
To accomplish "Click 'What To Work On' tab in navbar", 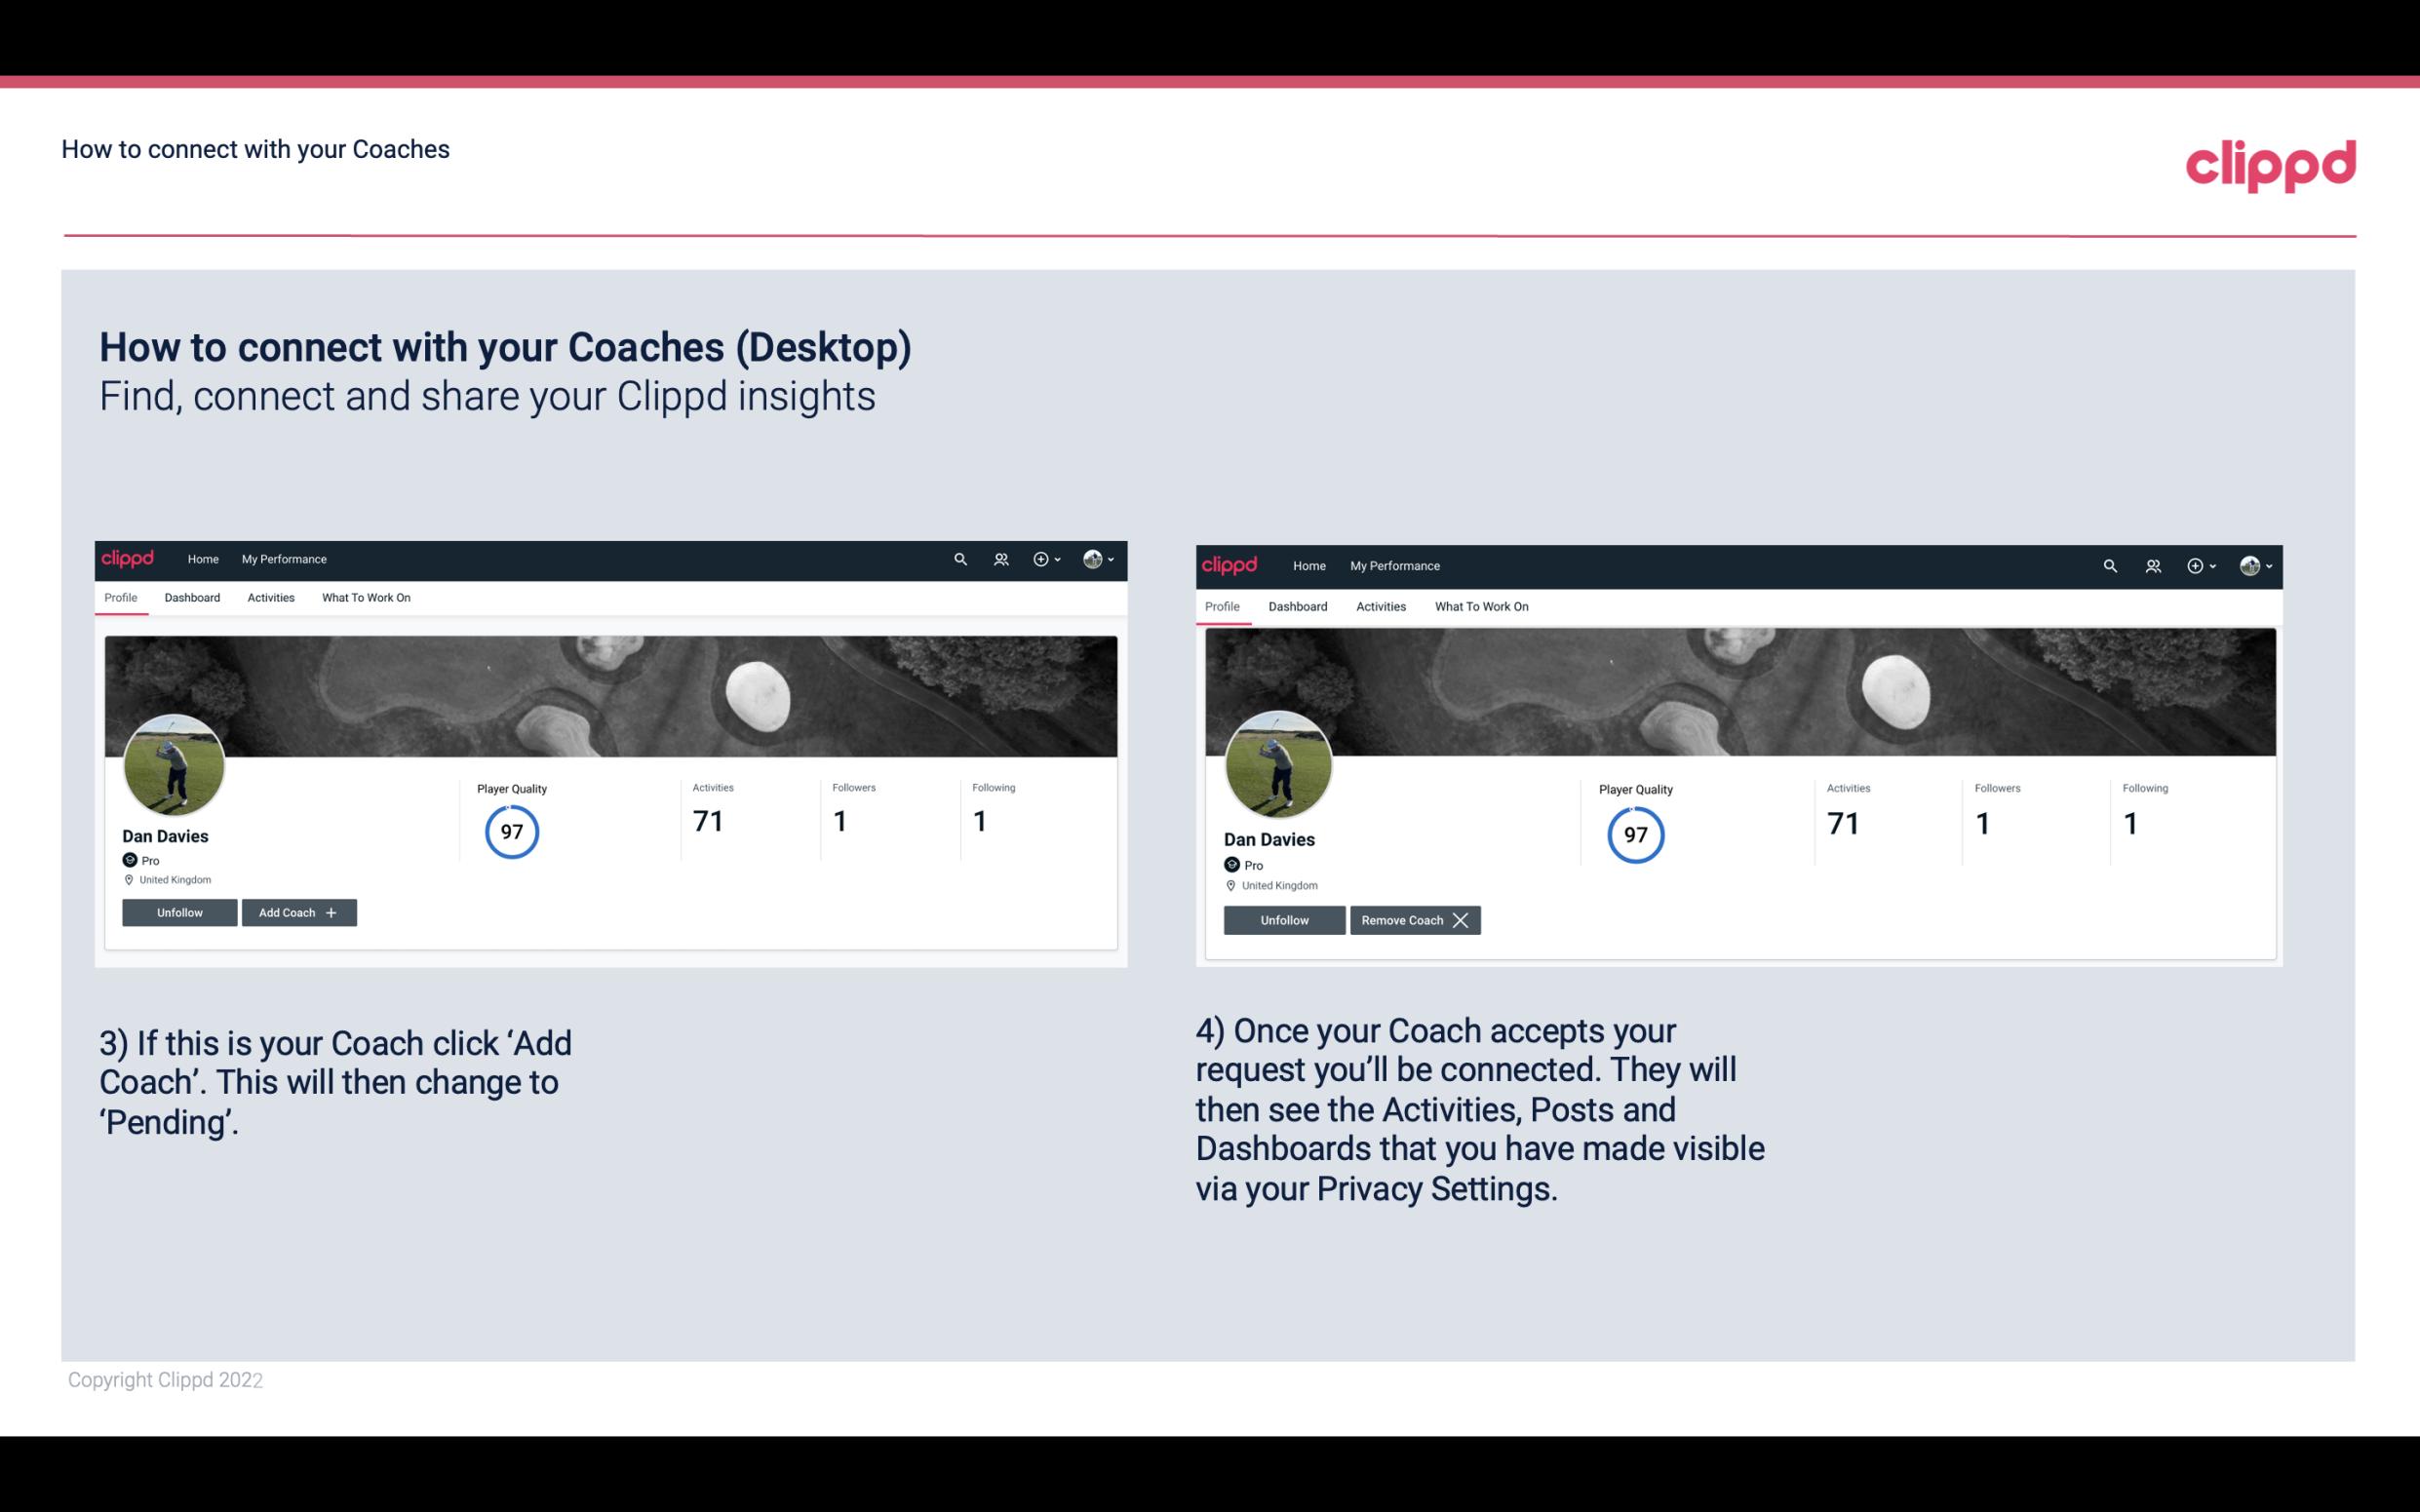I will 364,598.
